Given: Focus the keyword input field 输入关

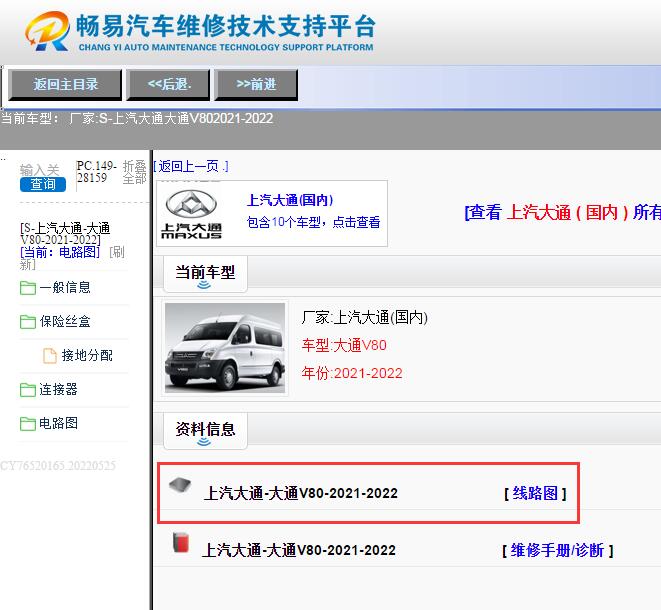Looking at the screenshot, I should (x=40, y=170).
